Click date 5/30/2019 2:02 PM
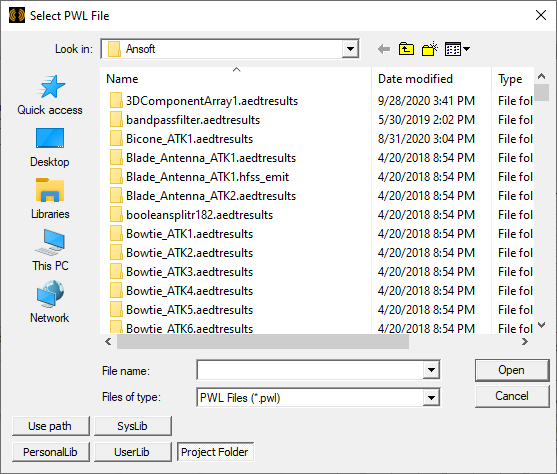Screen dimensions: 557x474 426,120
